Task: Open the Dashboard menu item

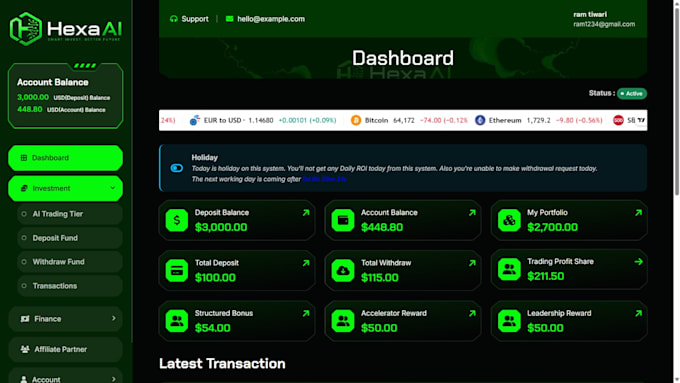Action: pos(65,158)
